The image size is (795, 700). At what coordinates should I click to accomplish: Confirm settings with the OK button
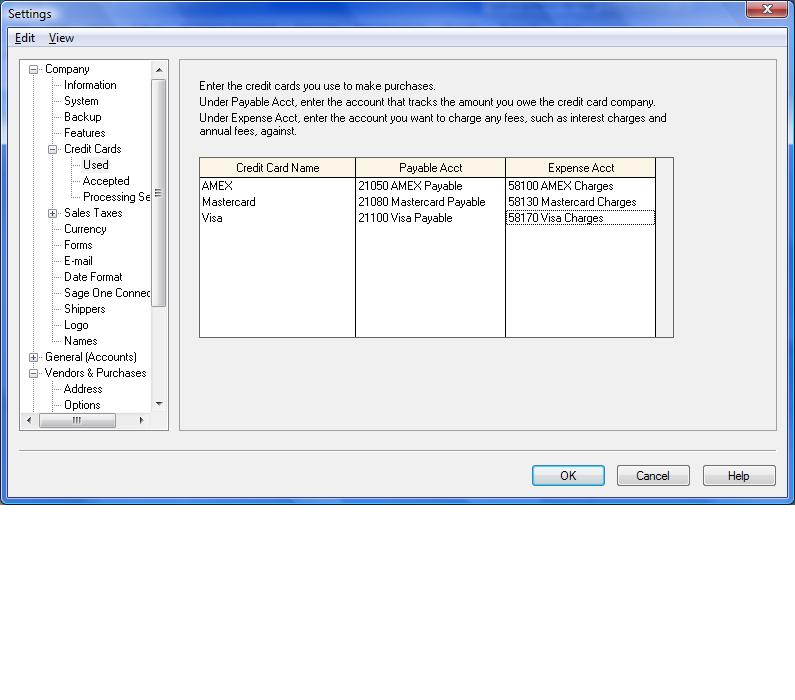568,475
